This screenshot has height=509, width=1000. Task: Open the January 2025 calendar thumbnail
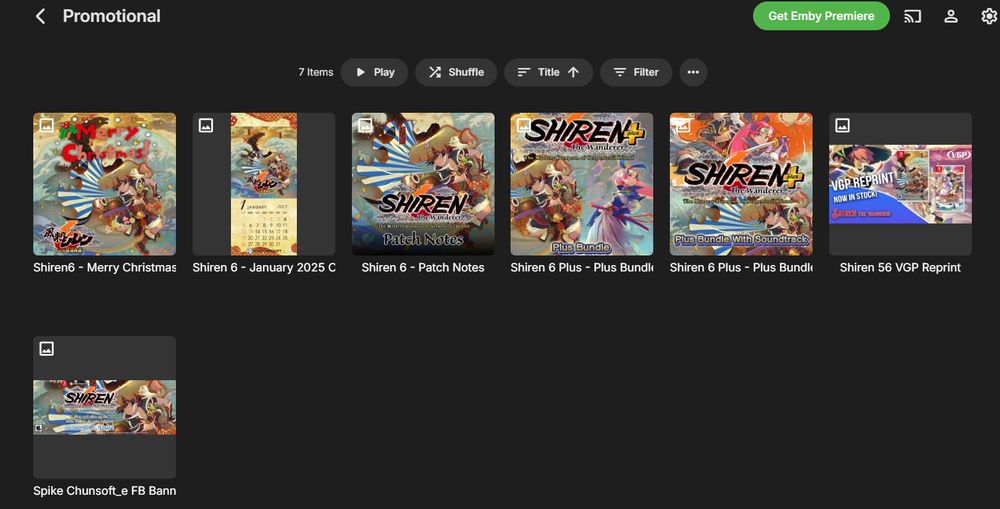point(264,184)
